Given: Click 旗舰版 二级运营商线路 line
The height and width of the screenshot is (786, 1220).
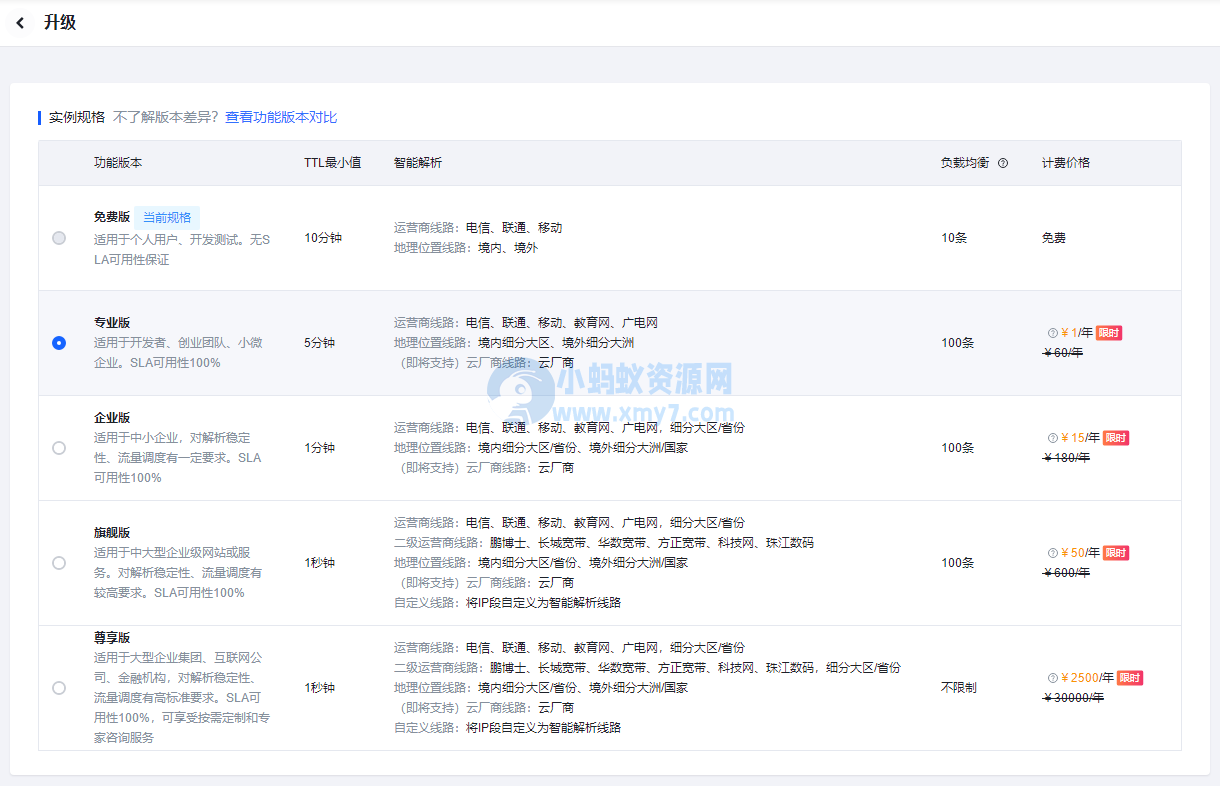Looking at the screenshot, I should tap(604, 543).
